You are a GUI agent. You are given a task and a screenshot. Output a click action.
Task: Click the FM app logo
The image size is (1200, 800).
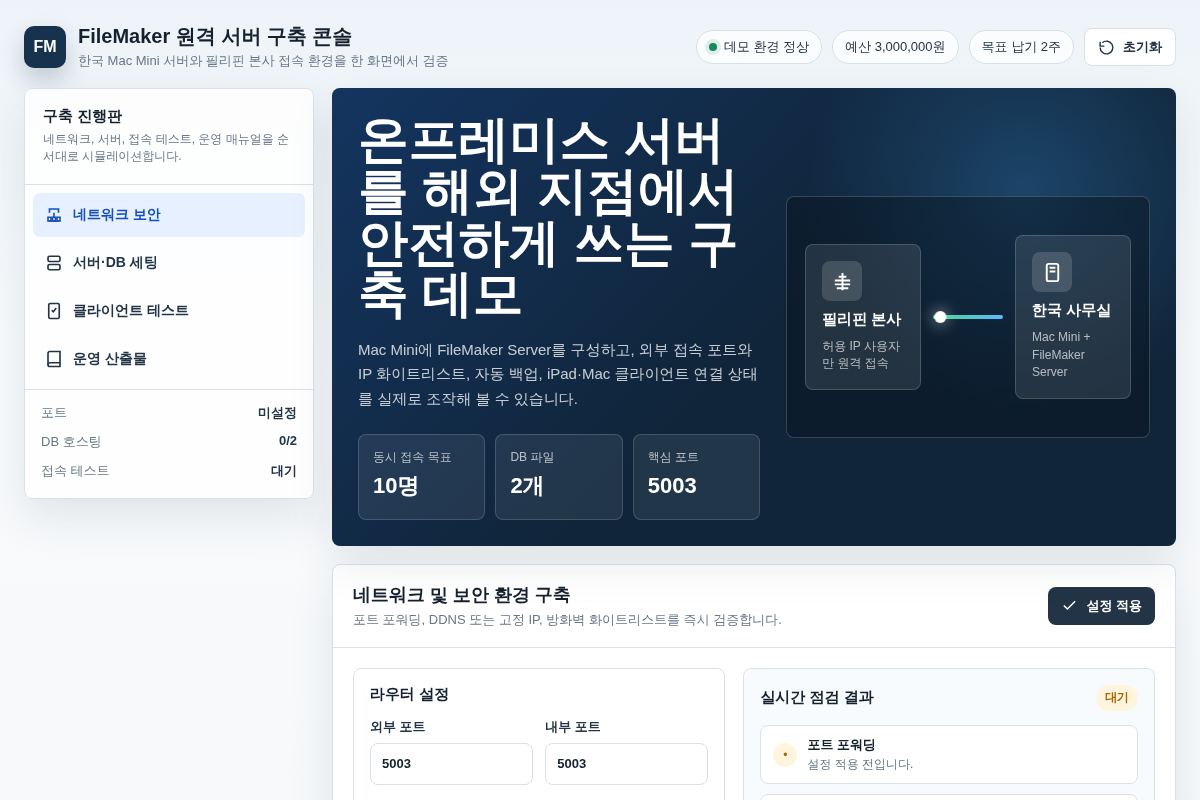point(45,47)
